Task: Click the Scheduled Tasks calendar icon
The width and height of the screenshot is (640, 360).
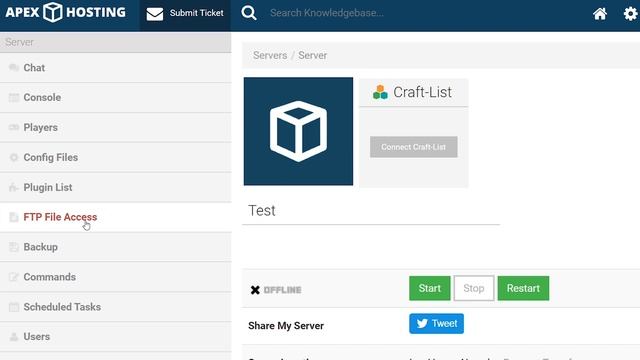Action: pos(14,307)
